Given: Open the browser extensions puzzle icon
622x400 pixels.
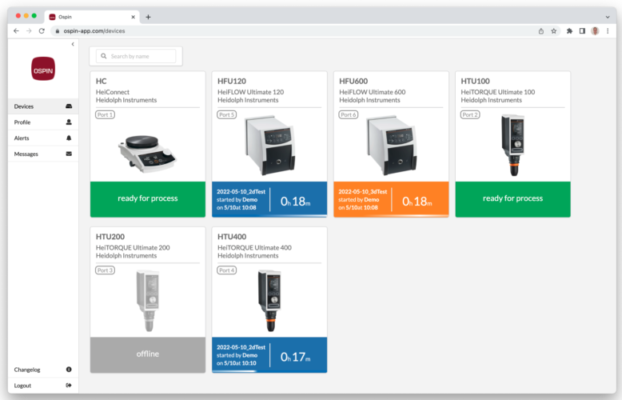Looking at the screenshot, I should (569, 31).
